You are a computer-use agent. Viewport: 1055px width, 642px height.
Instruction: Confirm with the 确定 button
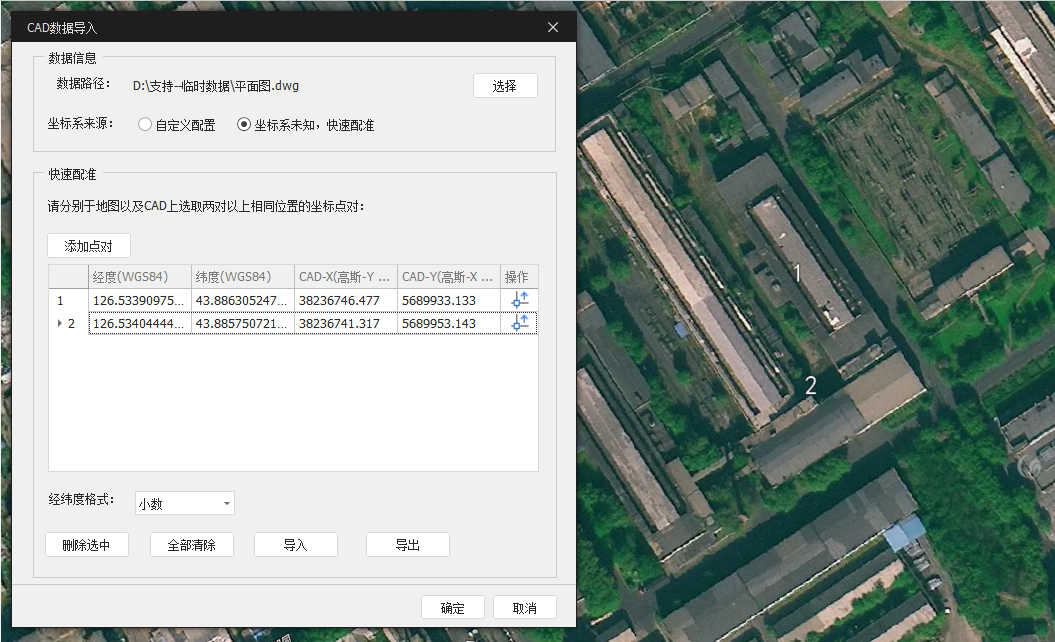[452, 608]
